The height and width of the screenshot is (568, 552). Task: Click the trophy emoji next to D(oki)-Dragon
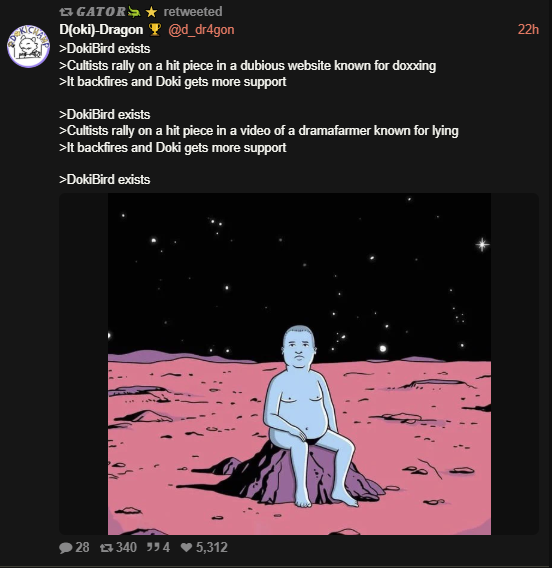(155, 29)
